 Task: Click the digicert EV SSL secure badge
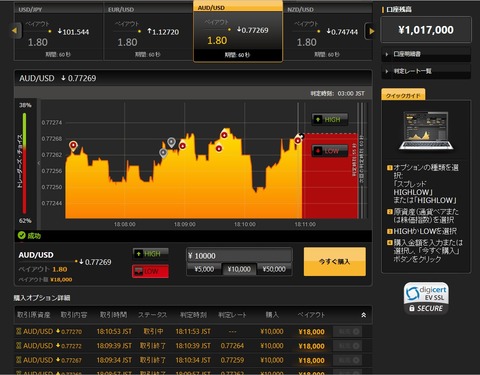[x=426, y=298]
